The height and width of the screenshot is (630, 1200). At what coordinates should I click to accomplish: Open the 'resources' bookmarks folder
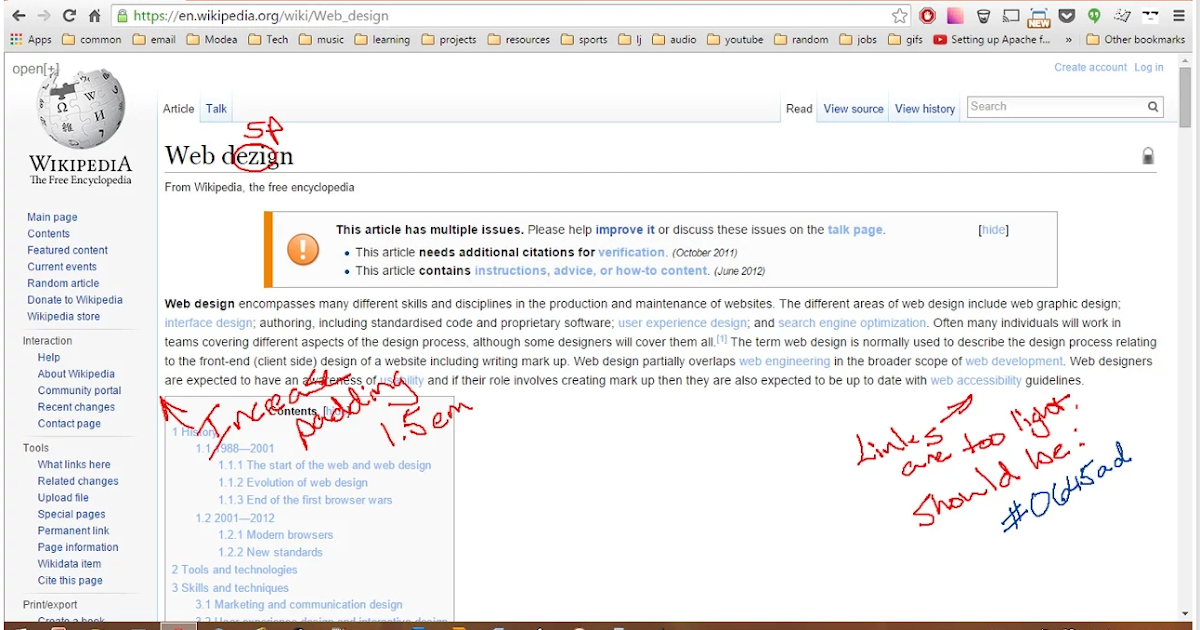(x=518, y=40)
